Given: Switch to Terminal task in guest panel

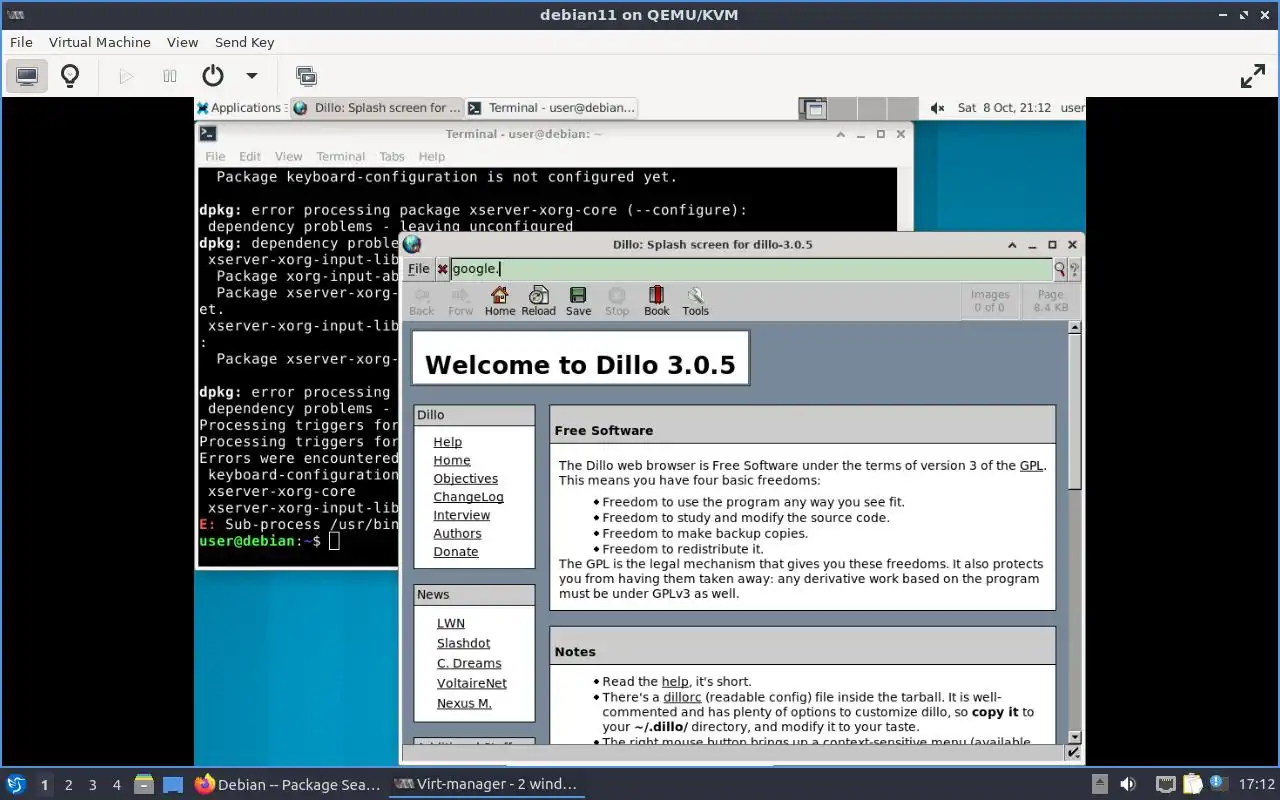Looking at the screenshot, I should pos(551,108).
